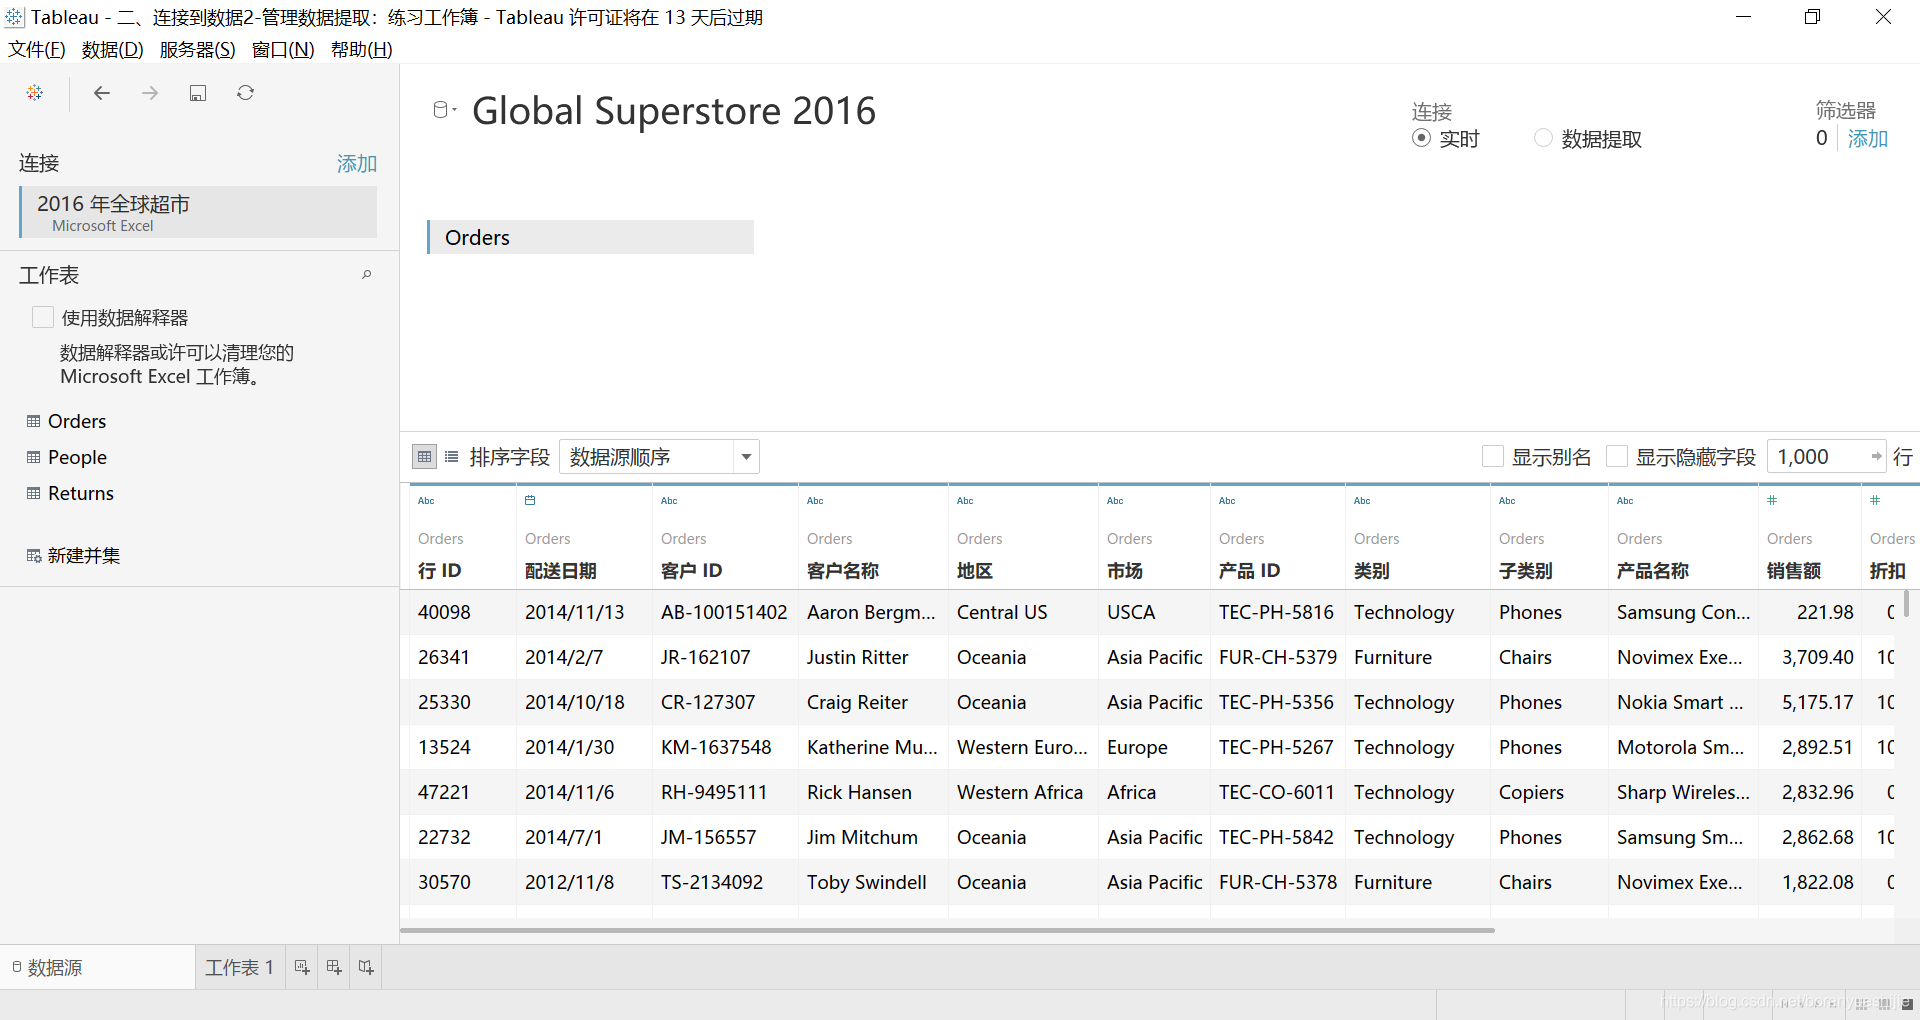1920x1020 pixels.
Task: Click the Abc type icon above 地区
Action: pyautogui.click(x=965, y=501)
